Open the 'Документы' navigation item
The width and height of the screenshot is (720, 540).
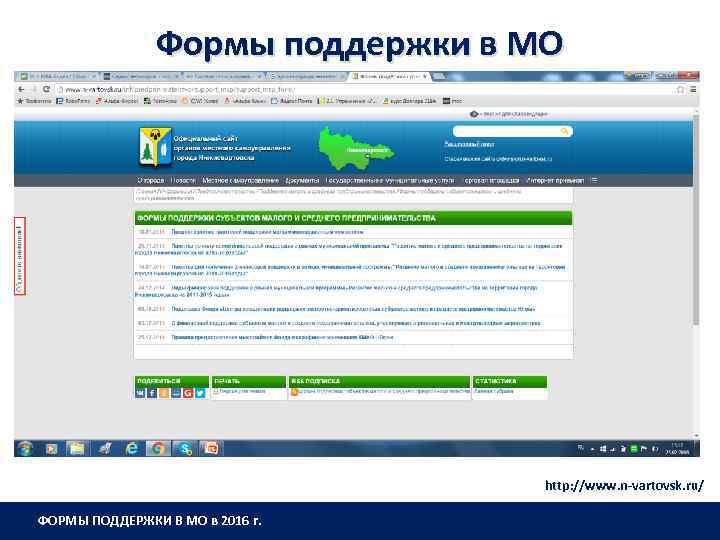(x=302, y=180)
